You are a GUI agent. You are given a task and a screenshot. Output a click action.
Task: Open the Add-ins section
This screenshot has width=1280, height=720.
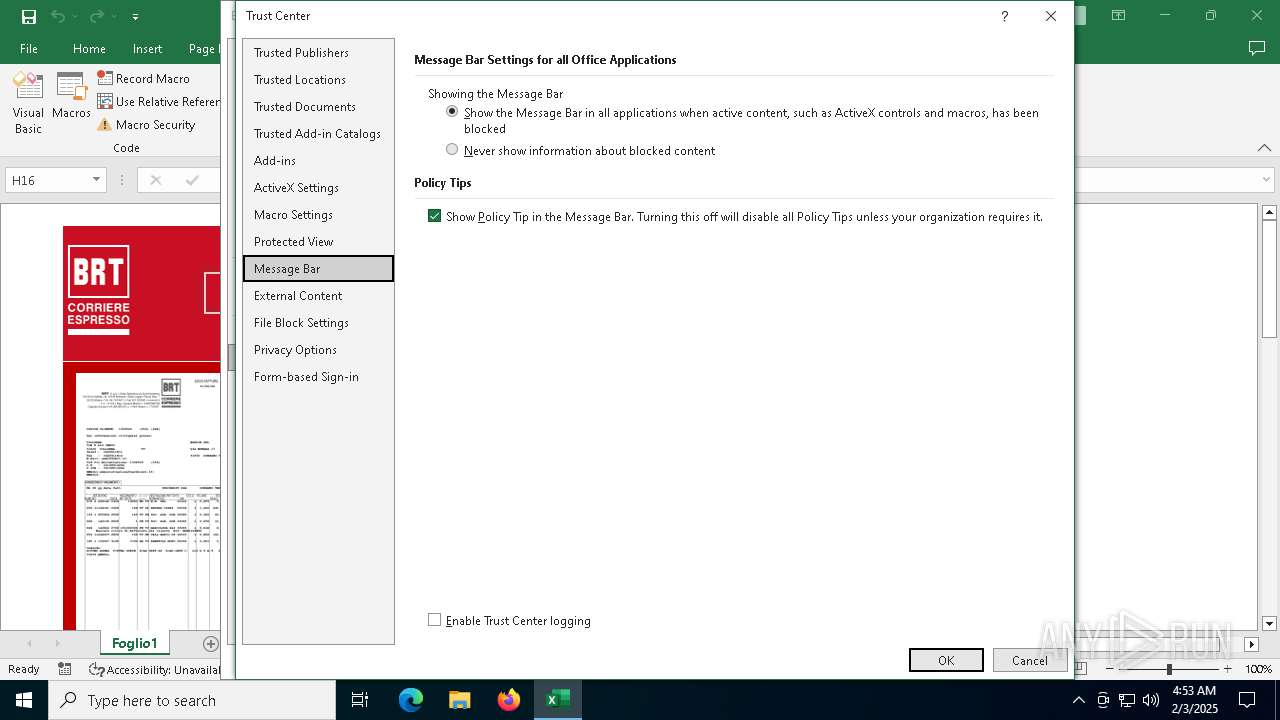[x=318, y=160]
